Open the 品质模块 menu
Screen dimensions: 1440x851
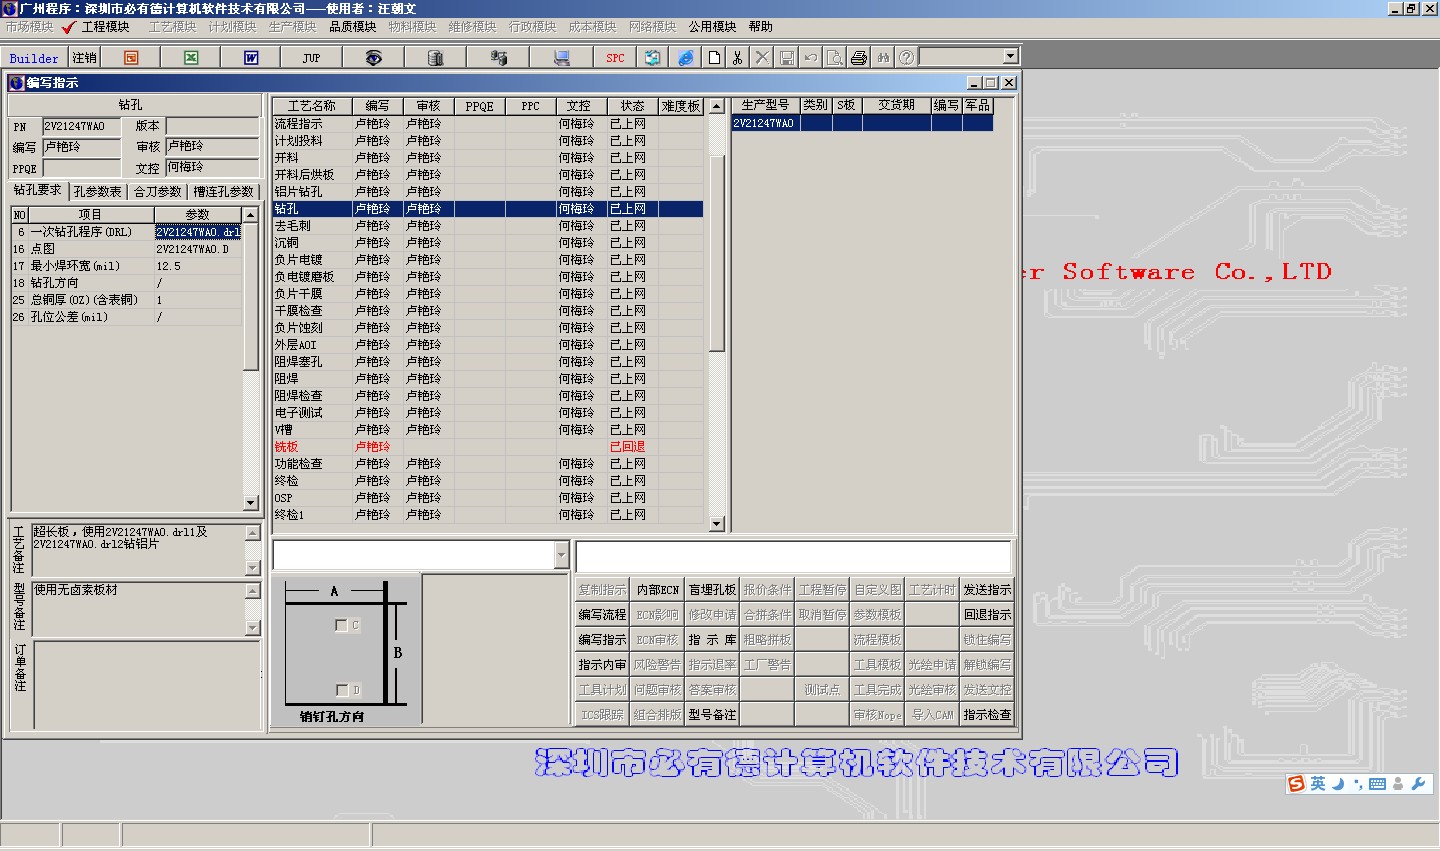[x=352, y=27]
